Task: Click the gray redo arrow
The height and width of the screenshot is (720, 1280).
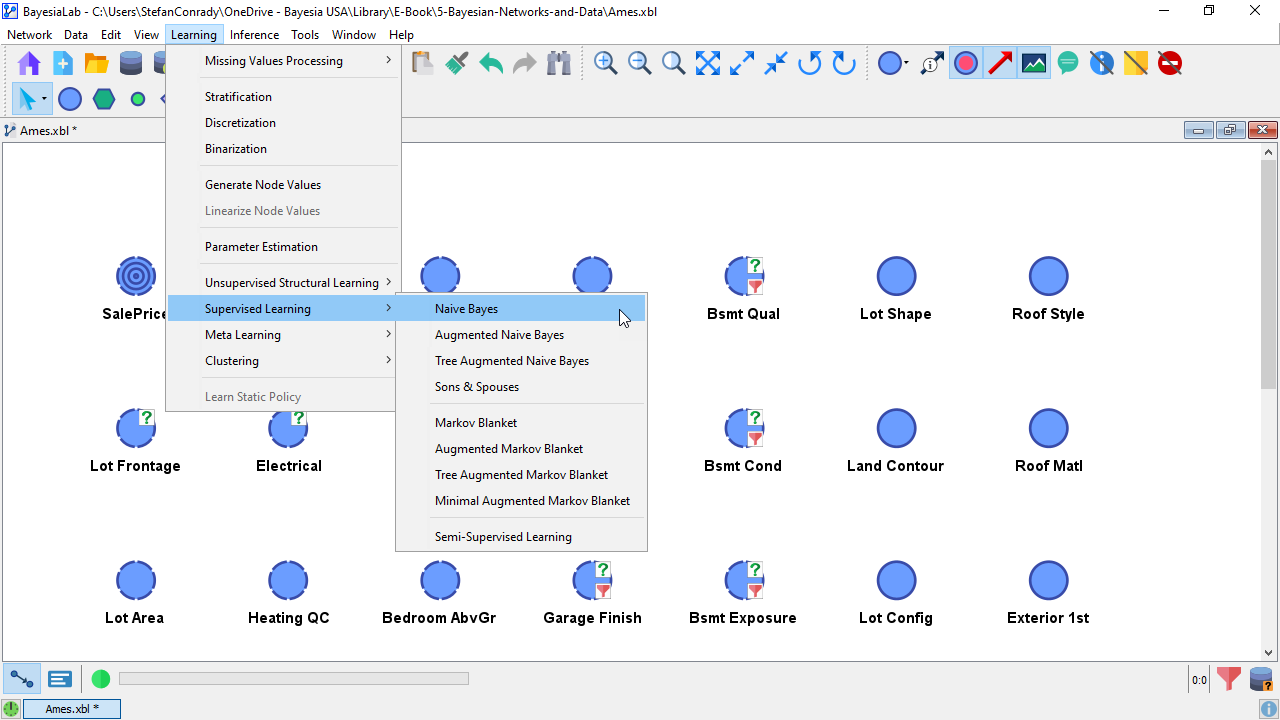Action: pos(524,64)
